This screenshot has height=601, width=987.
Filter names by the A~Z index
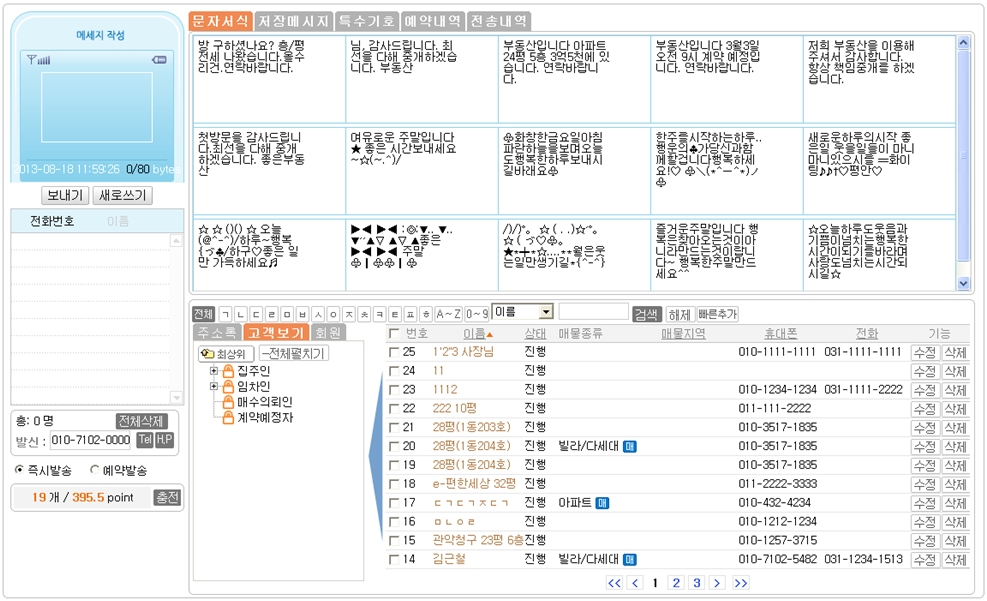449,314
